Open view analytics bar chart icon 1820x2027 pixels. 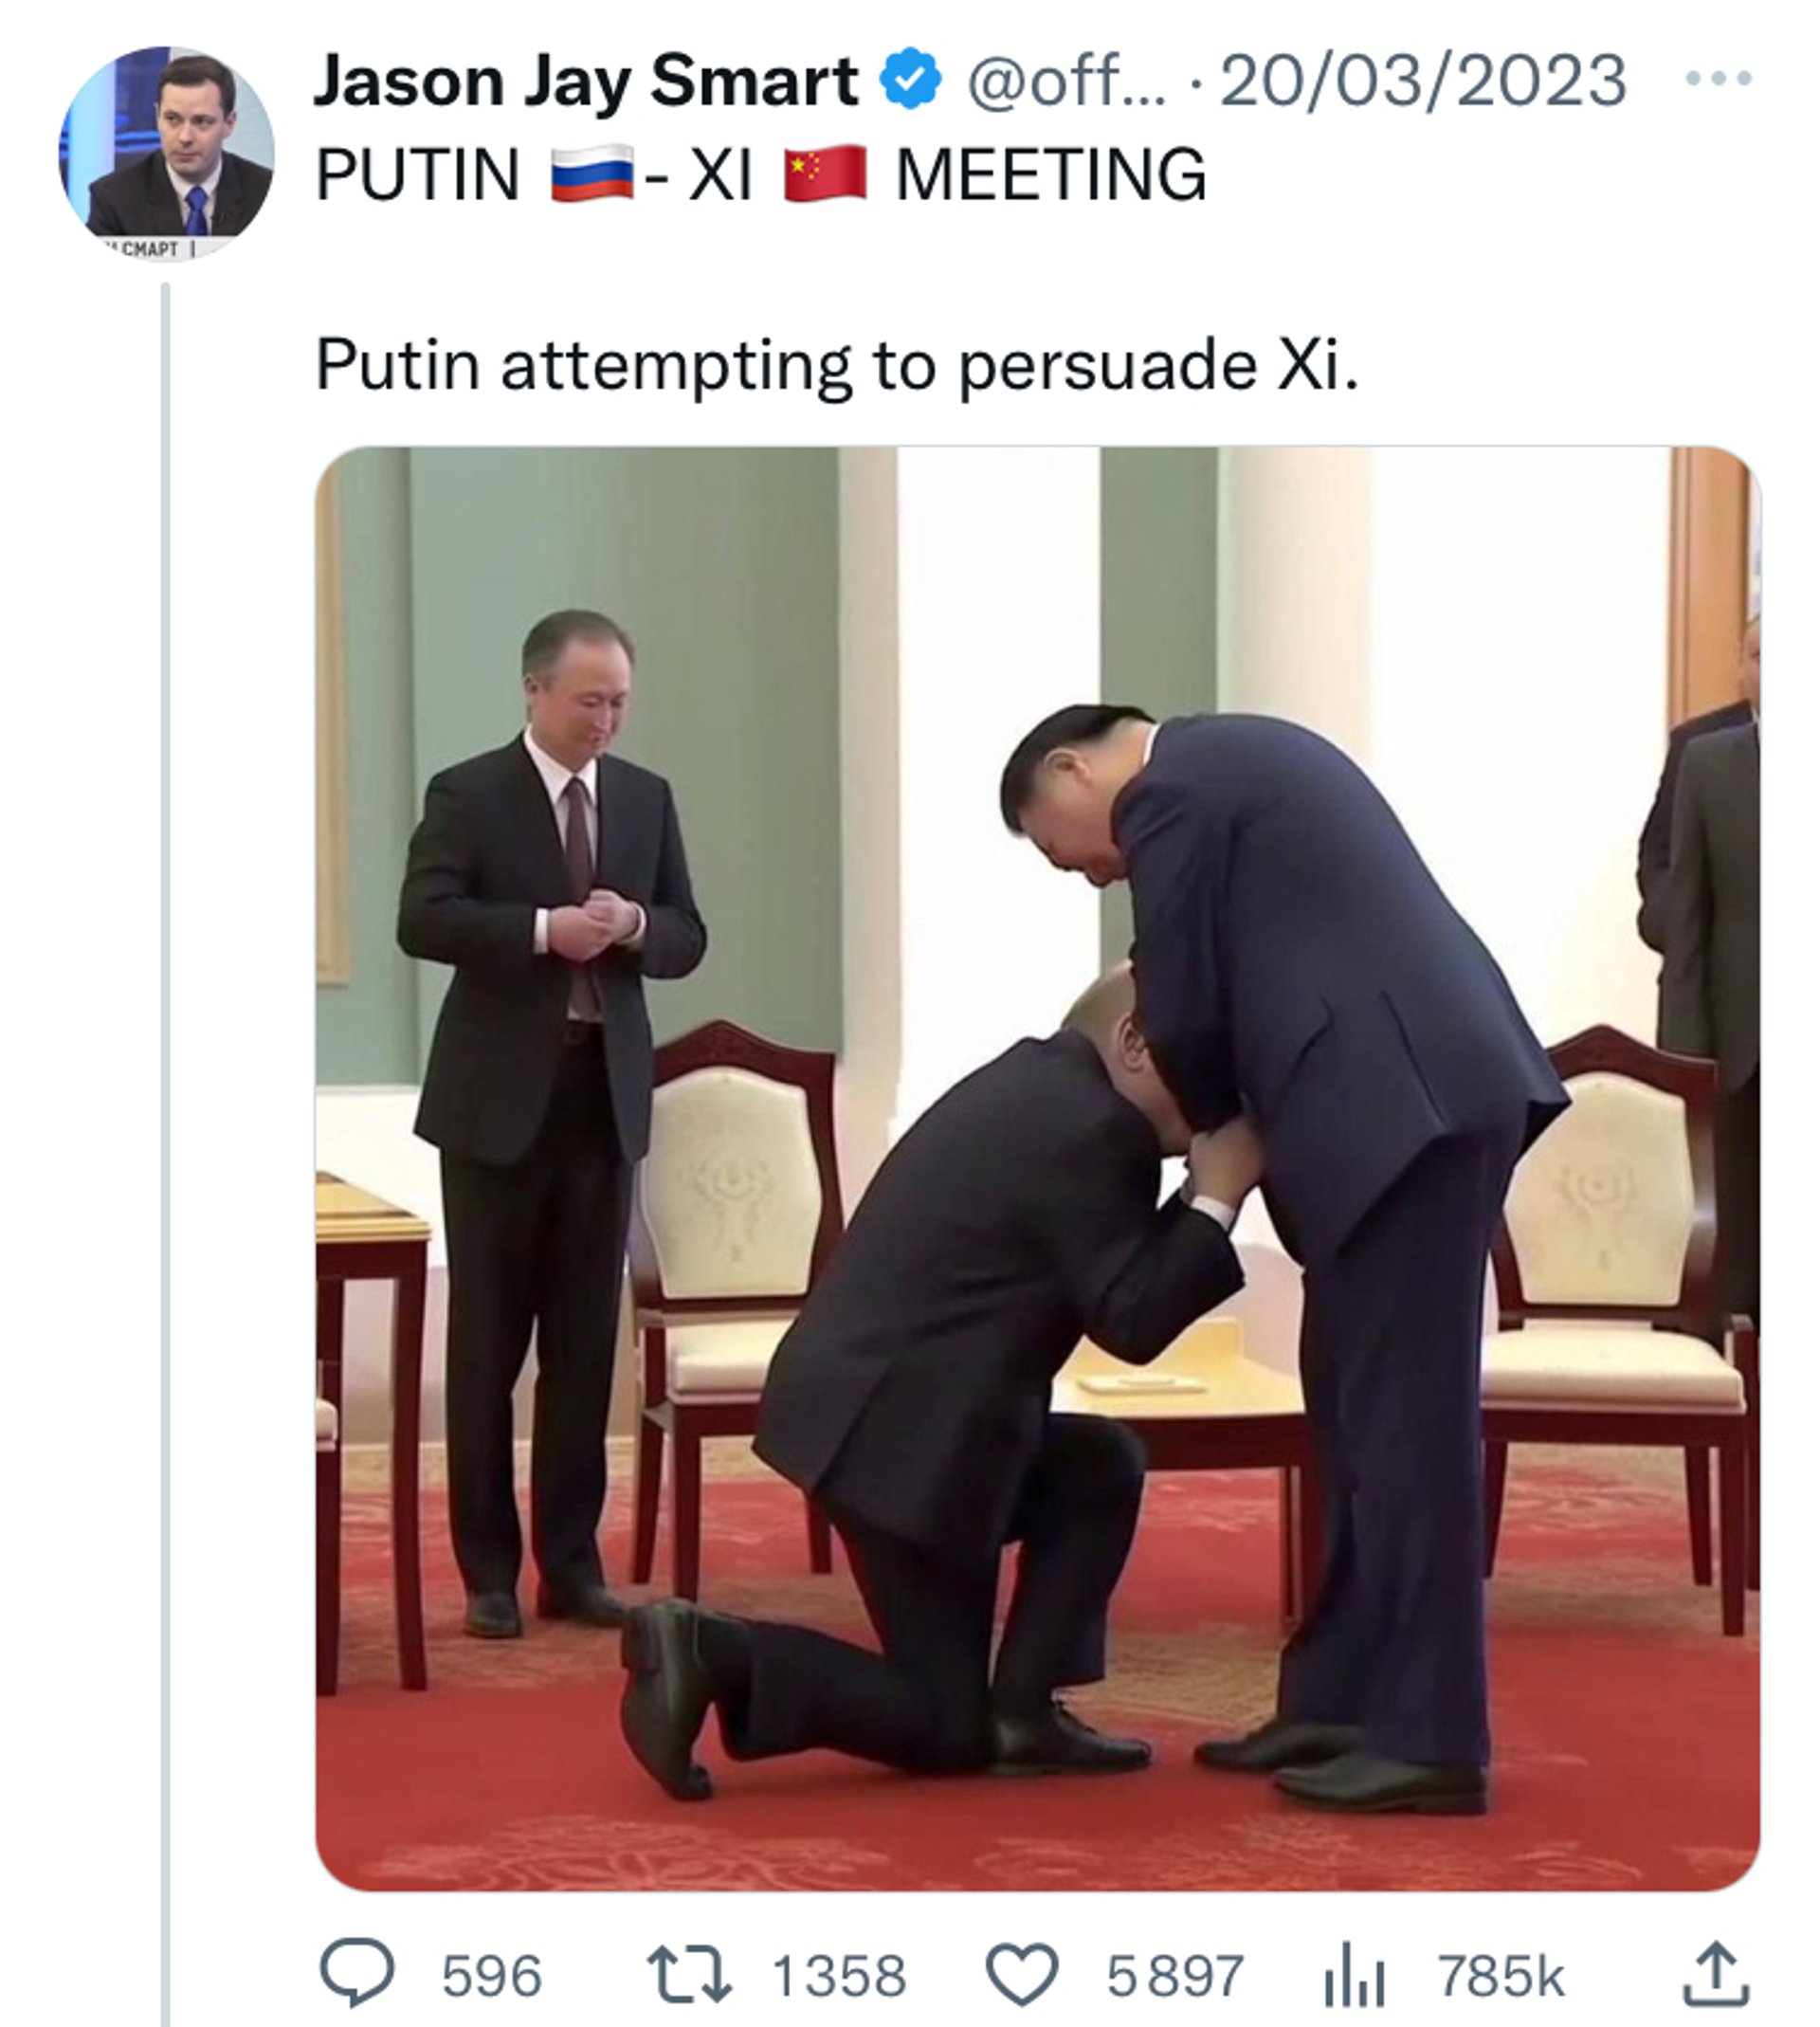[x=1354, y=1974]
